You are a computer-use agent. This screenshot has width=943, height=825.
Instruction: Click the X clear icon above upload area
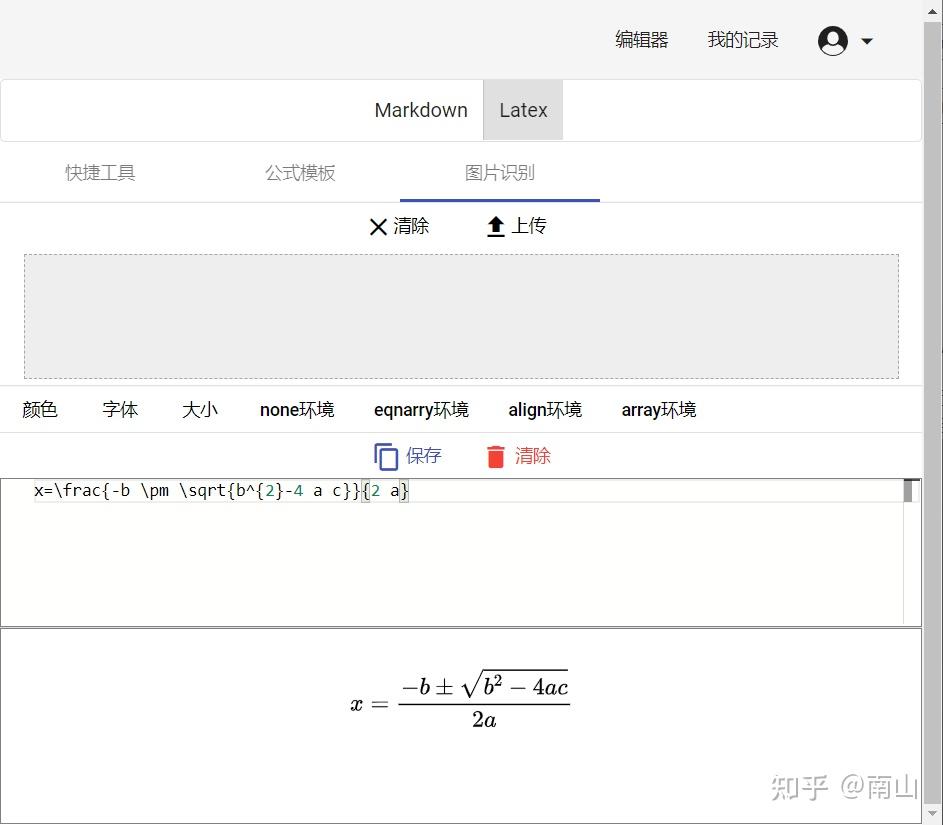pos(378,226)
